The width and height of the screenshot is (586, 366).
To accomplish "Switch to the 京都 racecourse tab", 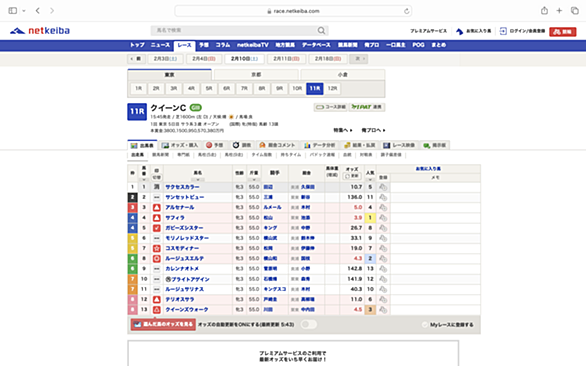I will coord(256,75).
